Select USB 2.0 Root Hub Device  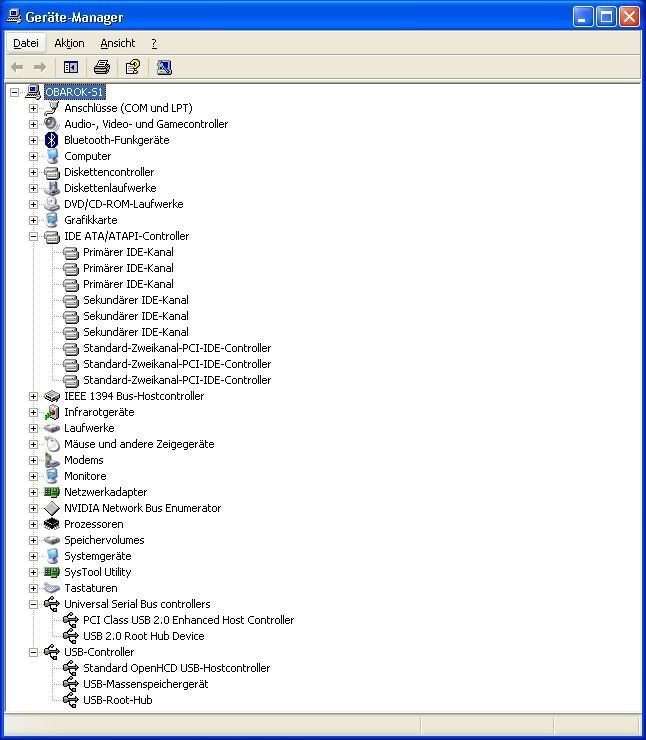pos(143,636)
